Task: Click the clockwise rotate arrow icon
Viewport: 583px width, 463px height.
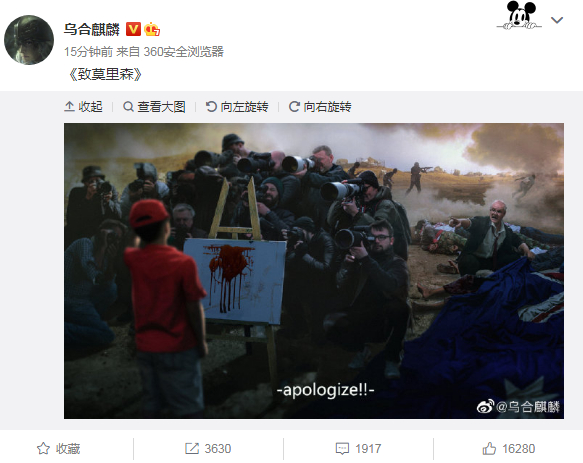Action: 294,107
